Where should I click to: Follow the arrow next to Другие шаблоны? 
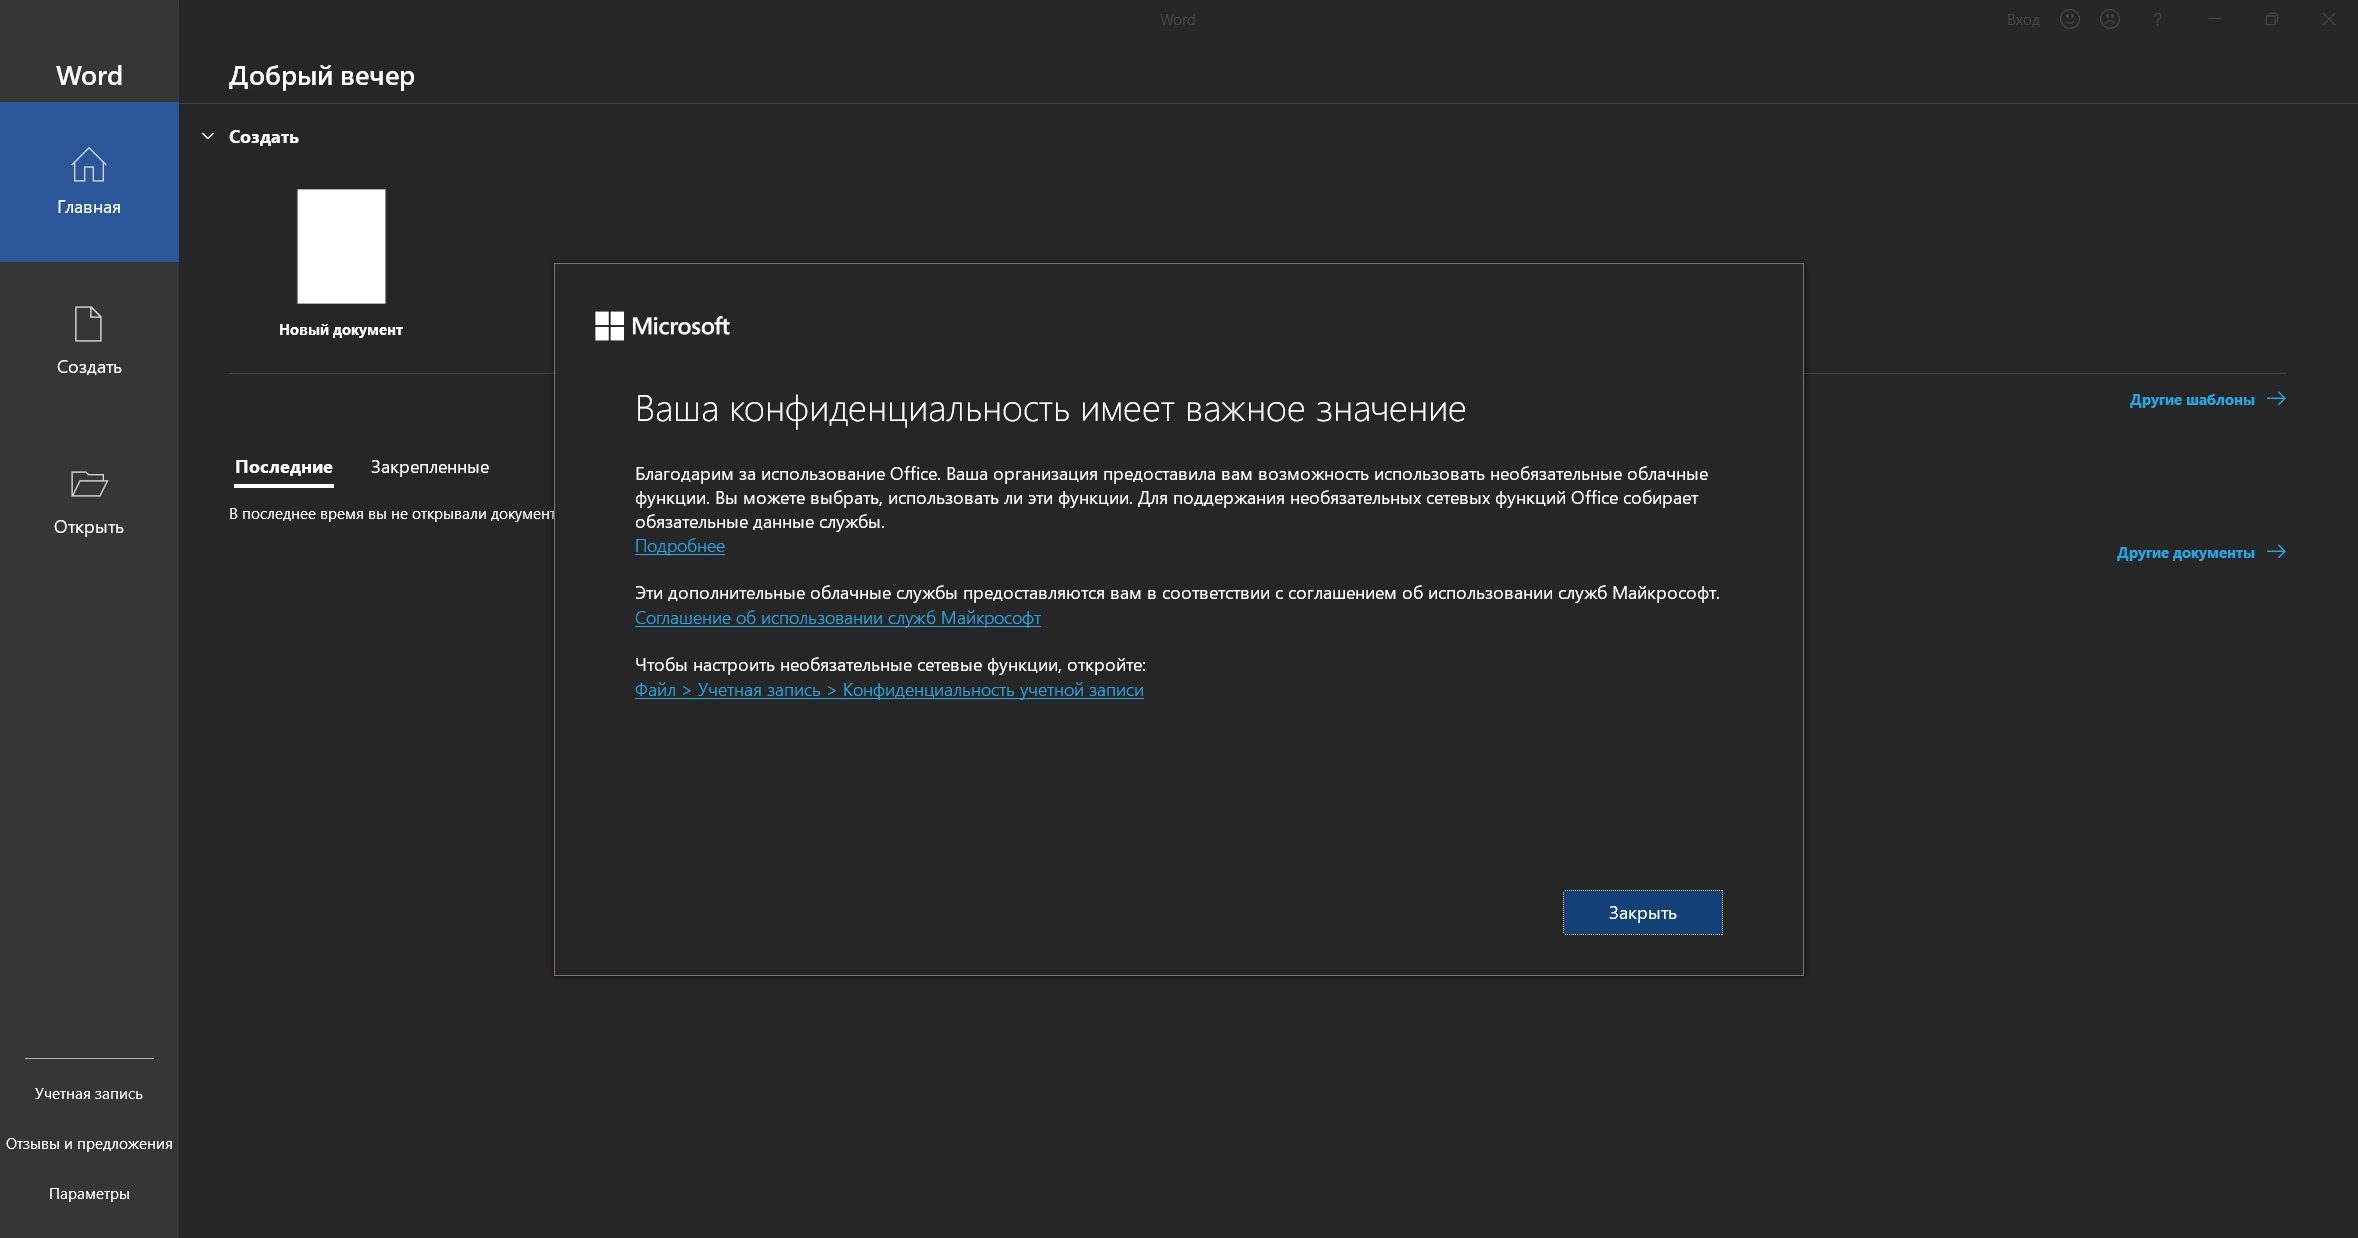tap(2277, 399)
